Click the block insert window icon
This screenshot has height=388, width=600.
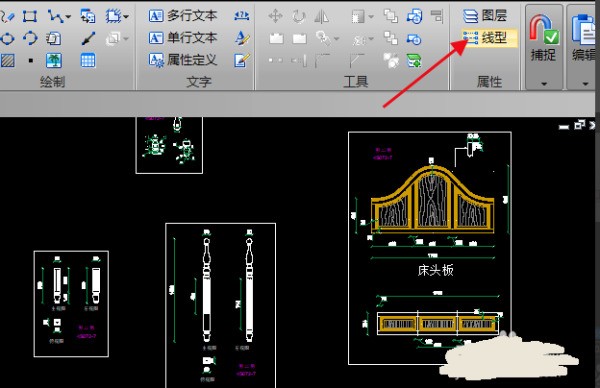click(x=88, y=16)
